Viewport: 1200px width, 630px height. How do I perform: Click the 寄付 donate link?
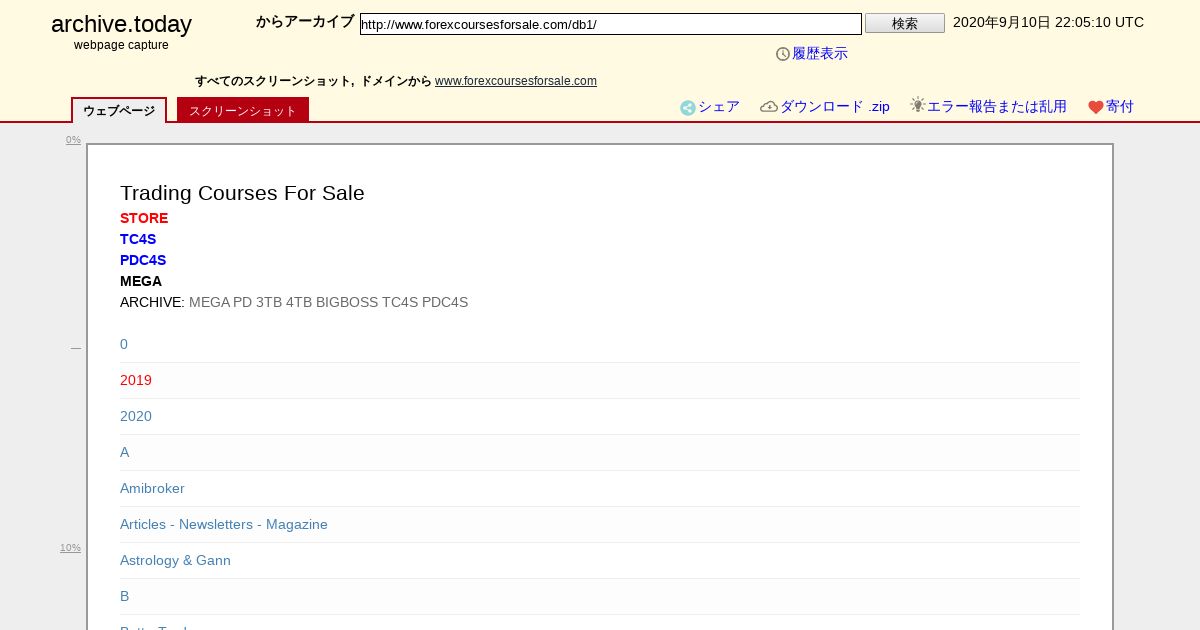[x=1120, y=107]
